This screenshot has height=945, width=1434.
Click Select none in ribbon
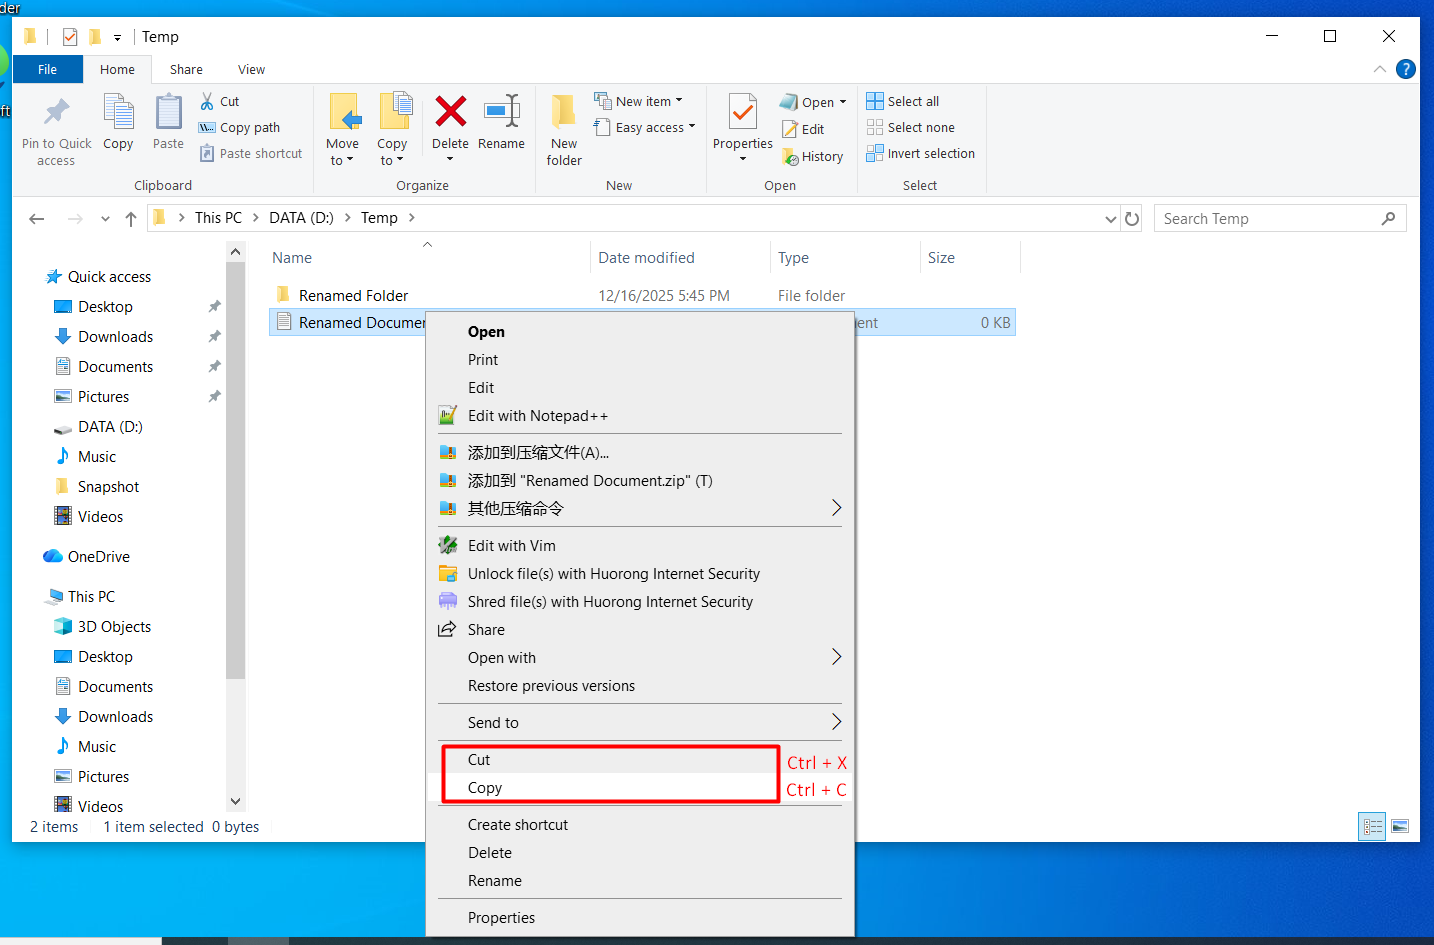point(910,127)
